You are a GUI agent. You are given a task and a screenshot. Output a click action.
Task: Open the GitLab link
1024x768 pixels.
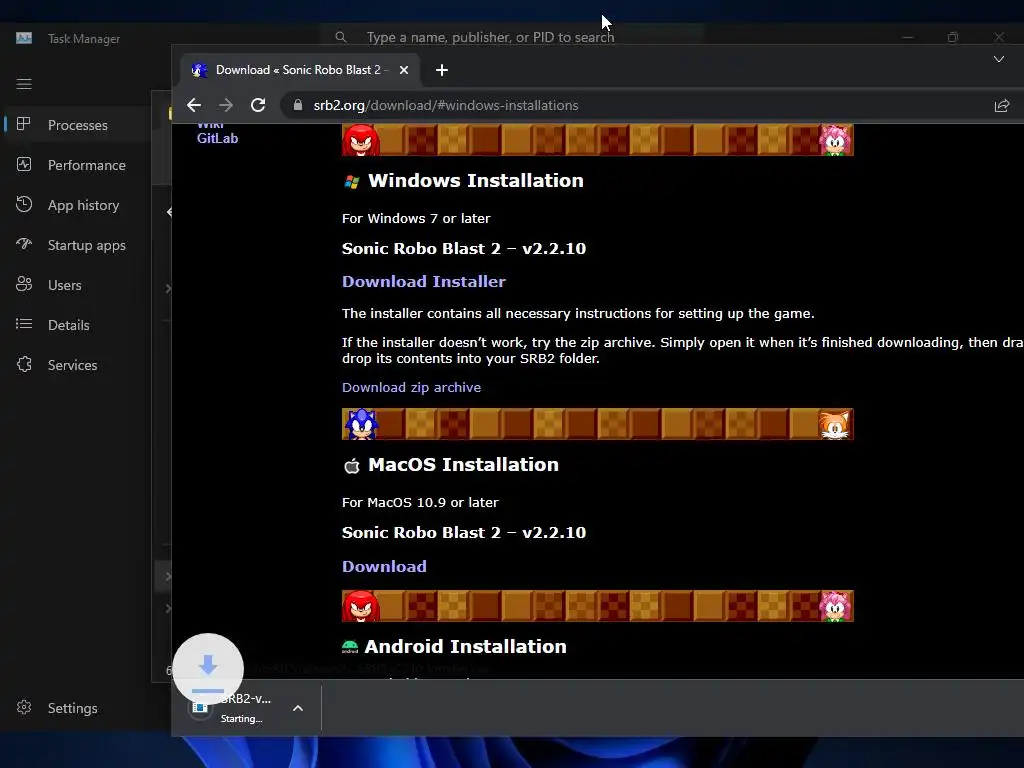click(217, 138)
